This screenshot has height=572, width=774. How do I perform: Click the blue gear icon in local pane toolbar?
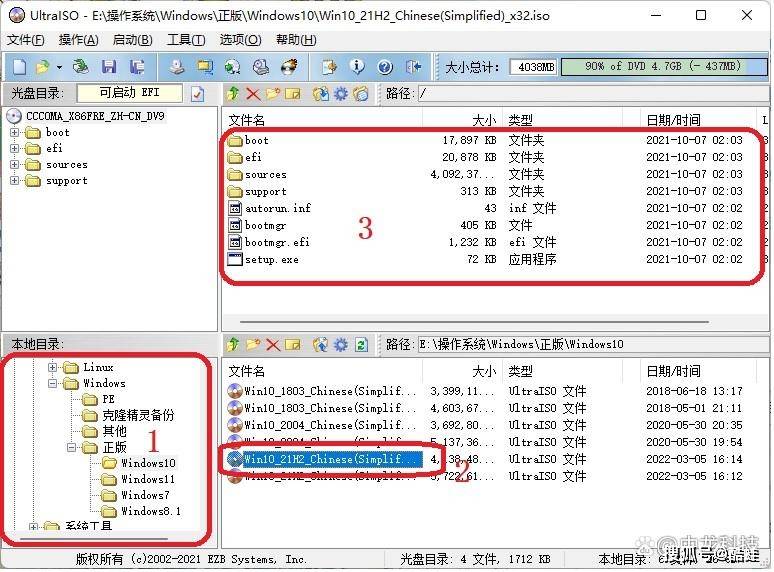click(341, 344)
